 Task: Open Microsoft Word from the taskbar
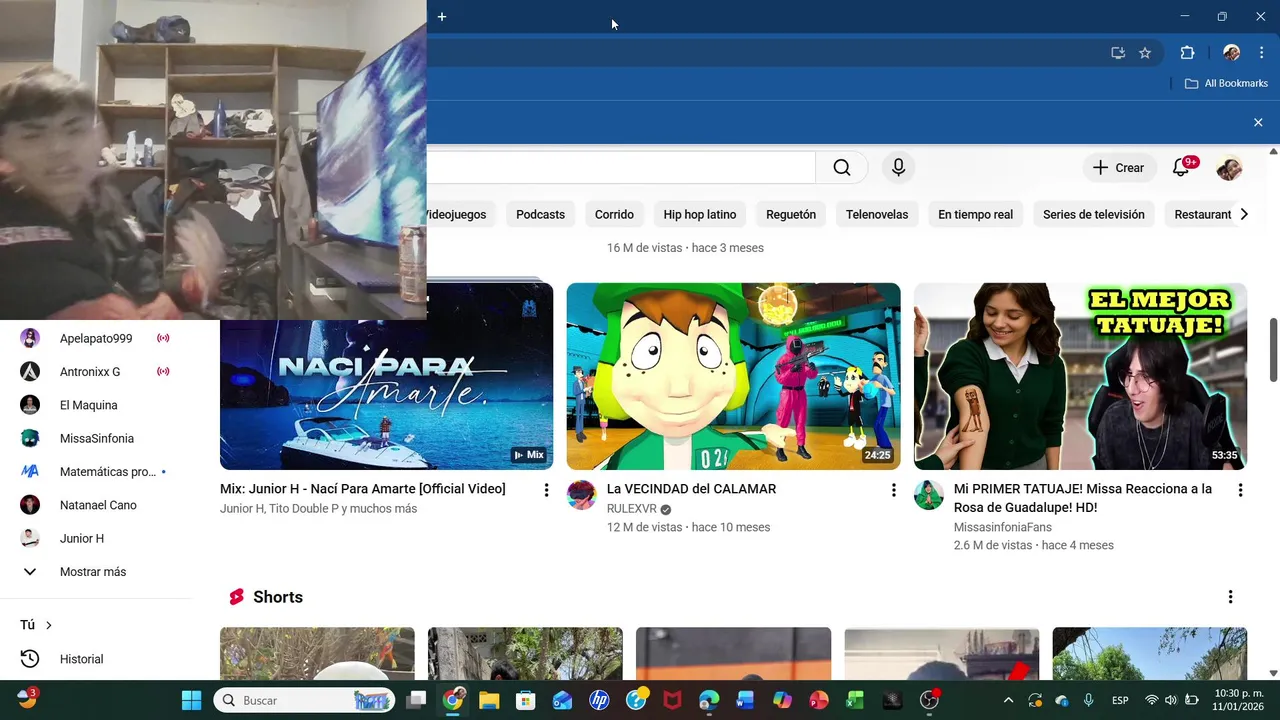point(745,700)
